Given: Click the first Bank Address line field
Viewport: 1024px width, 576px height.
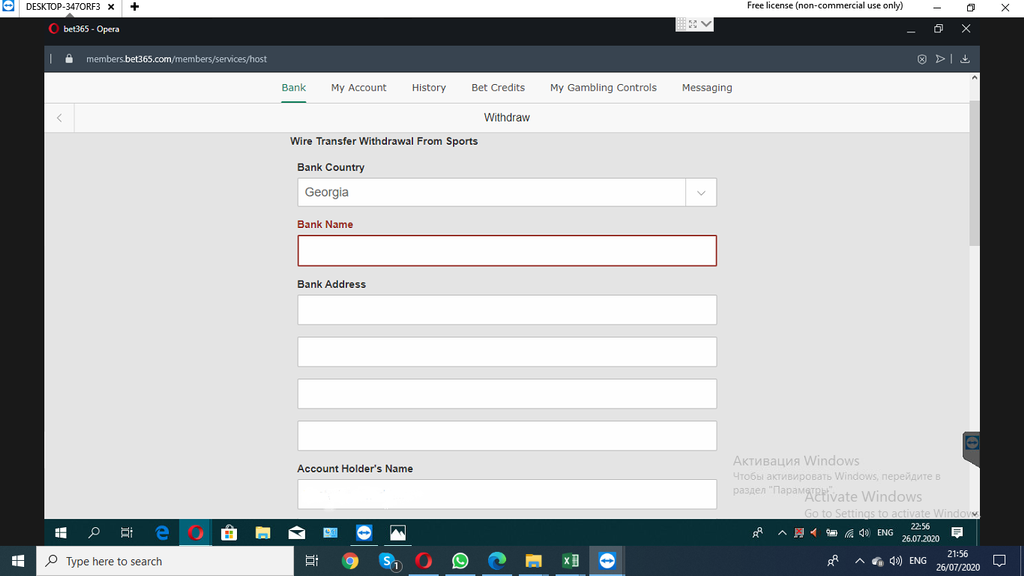Looking at the screenshot, I should pyautogui.click(x=507, y=310).
